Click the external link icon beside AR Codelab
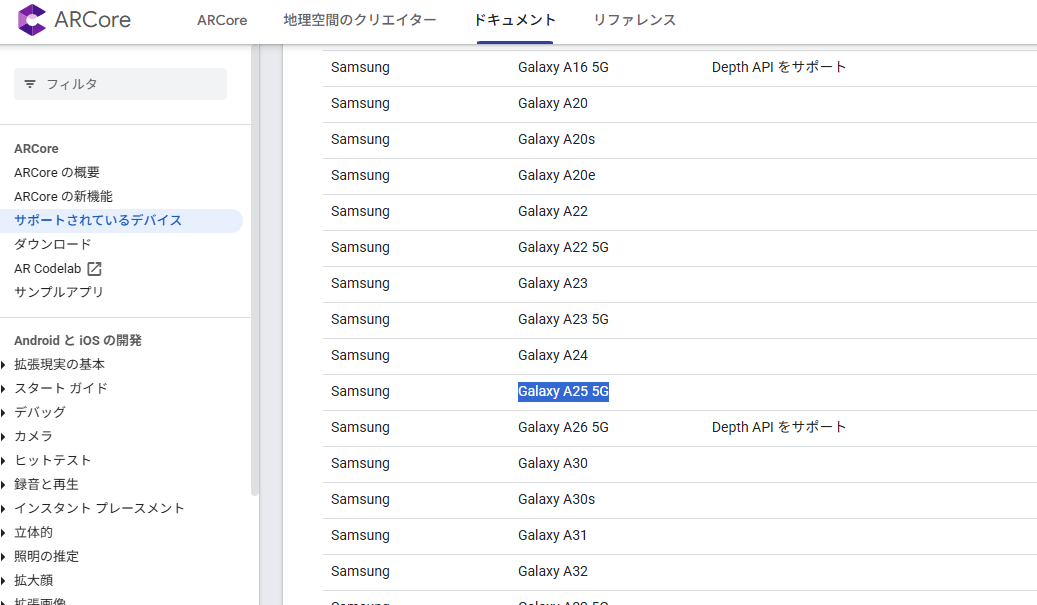Viewport: 1037px width, 605px height. (x=95, y=268)
